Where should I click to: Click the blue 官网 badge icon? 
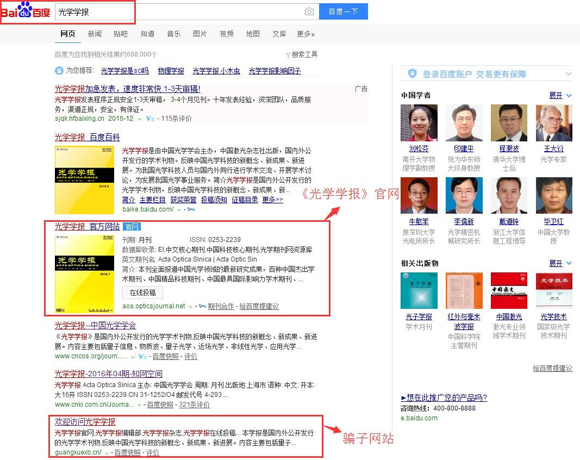pos(132,226)
